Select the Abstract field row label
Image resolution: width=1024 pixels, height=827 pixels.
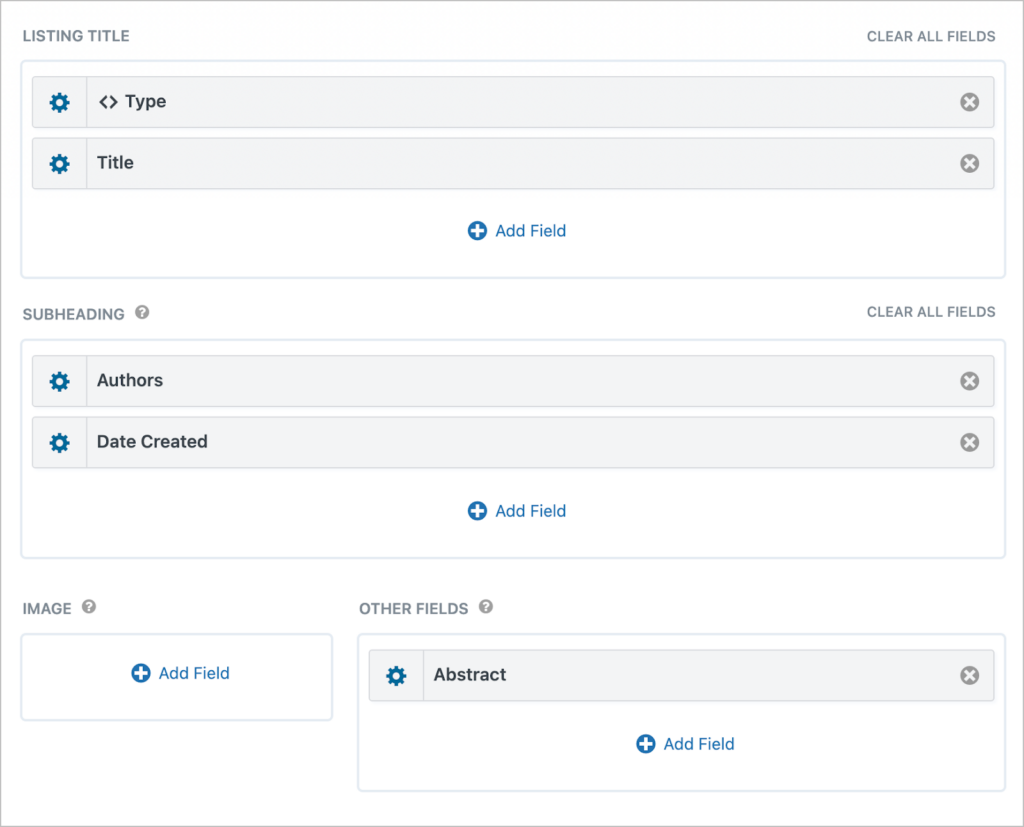[470, 675]
